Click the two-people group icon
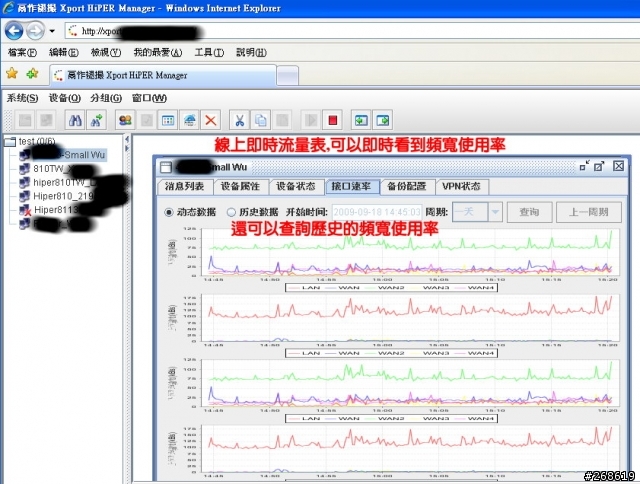Screen dimensions: 640x484 125,120
